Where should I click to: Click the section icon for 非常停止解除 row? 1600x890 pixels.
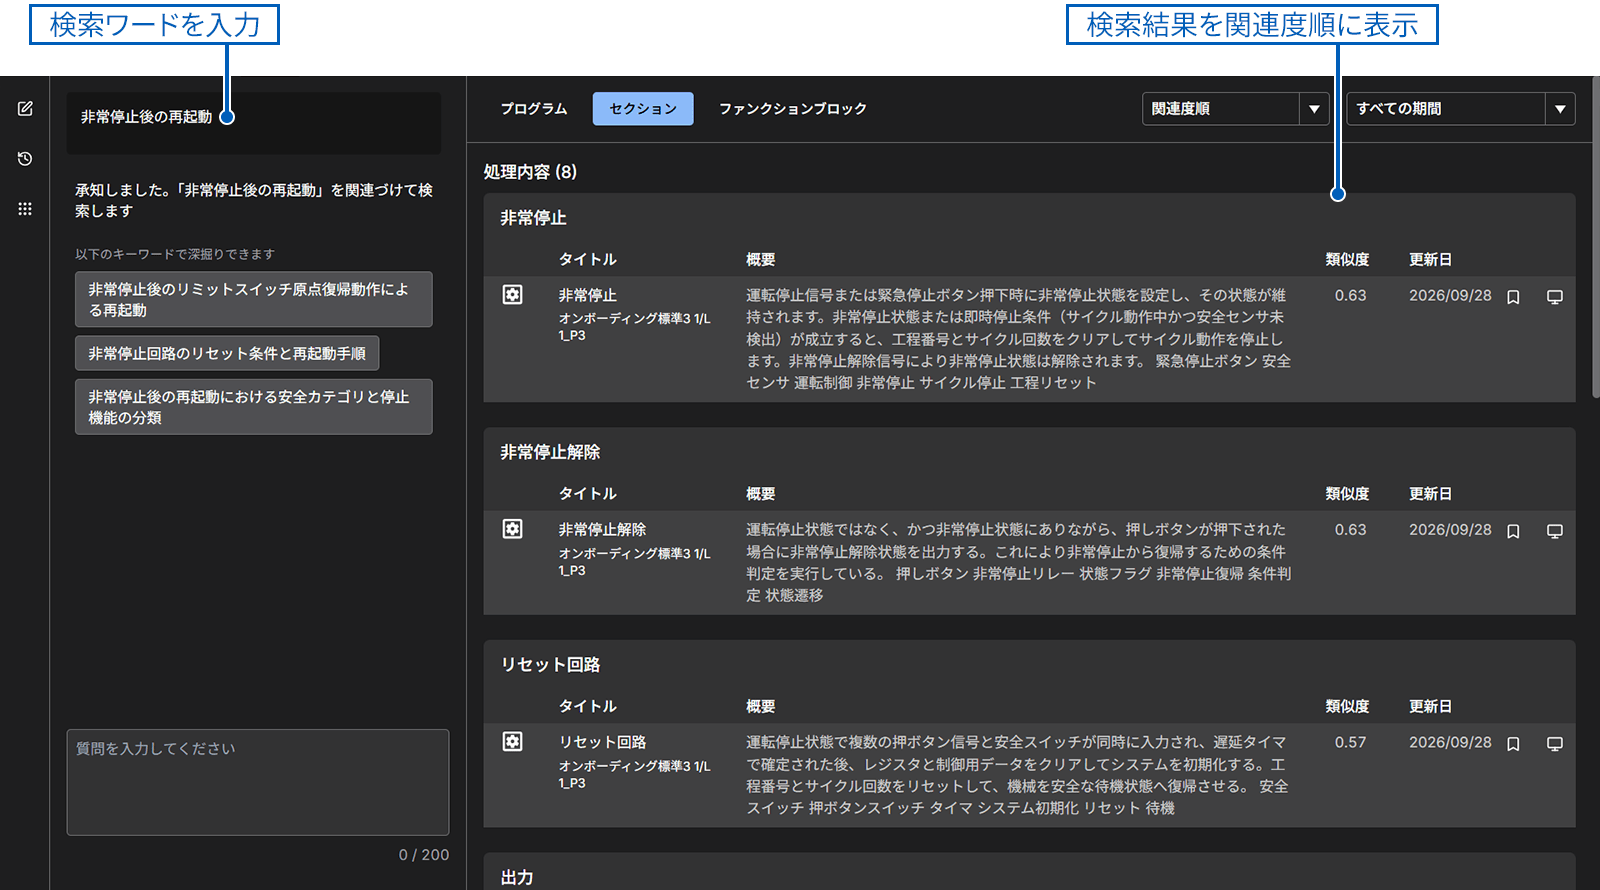coord(512,529)
